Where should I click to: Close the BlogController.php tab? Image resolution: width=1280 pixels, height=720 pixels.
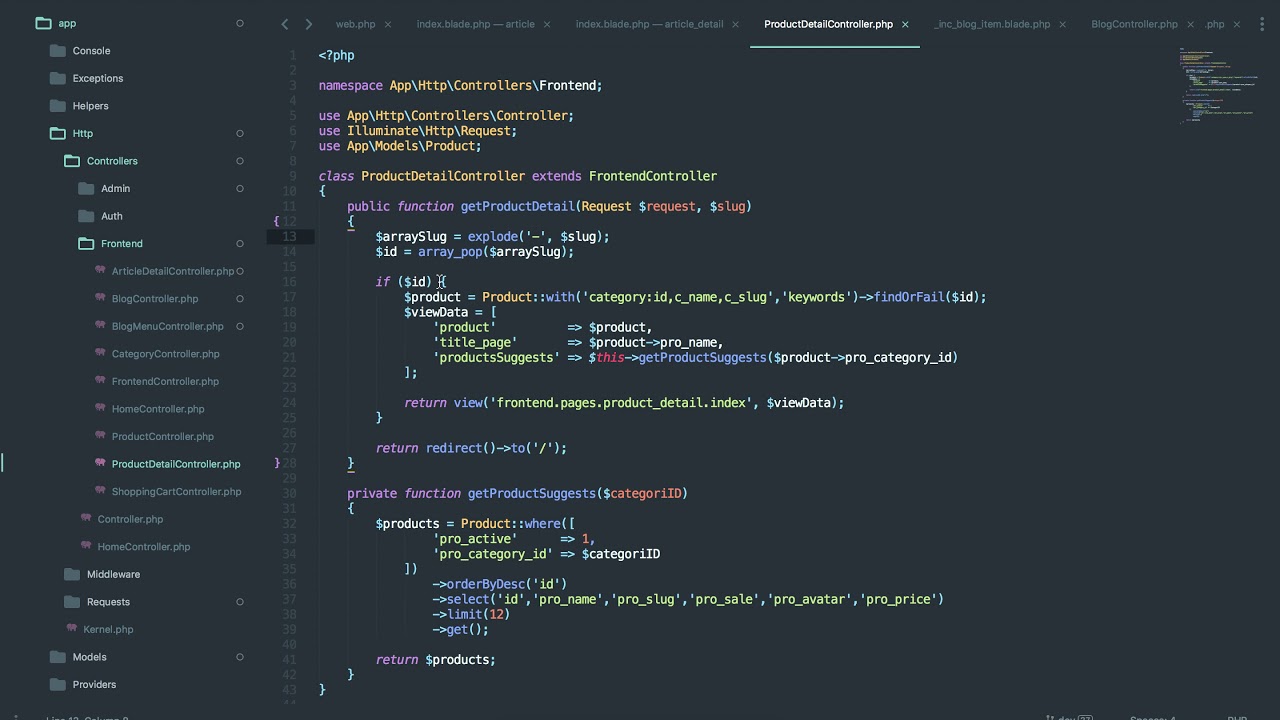1190,24
